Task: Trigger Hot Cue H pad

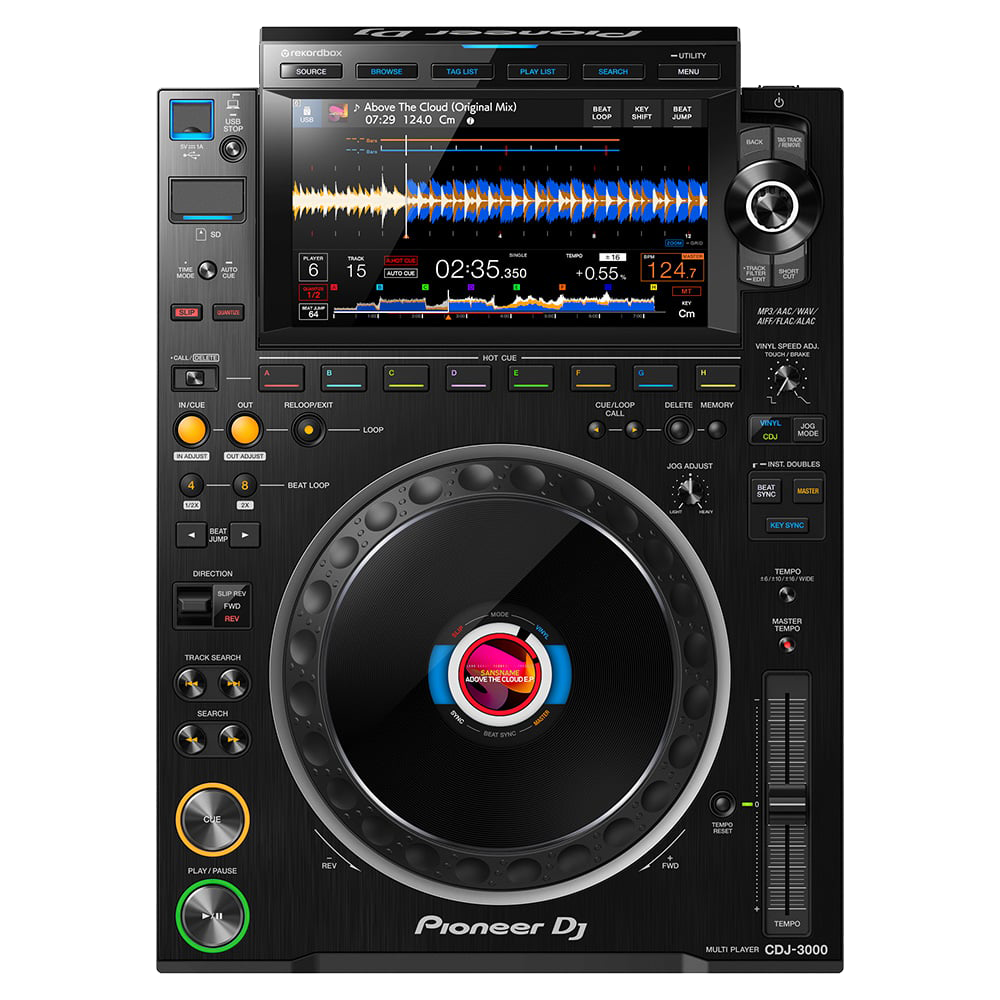Action: click(718, 378)
